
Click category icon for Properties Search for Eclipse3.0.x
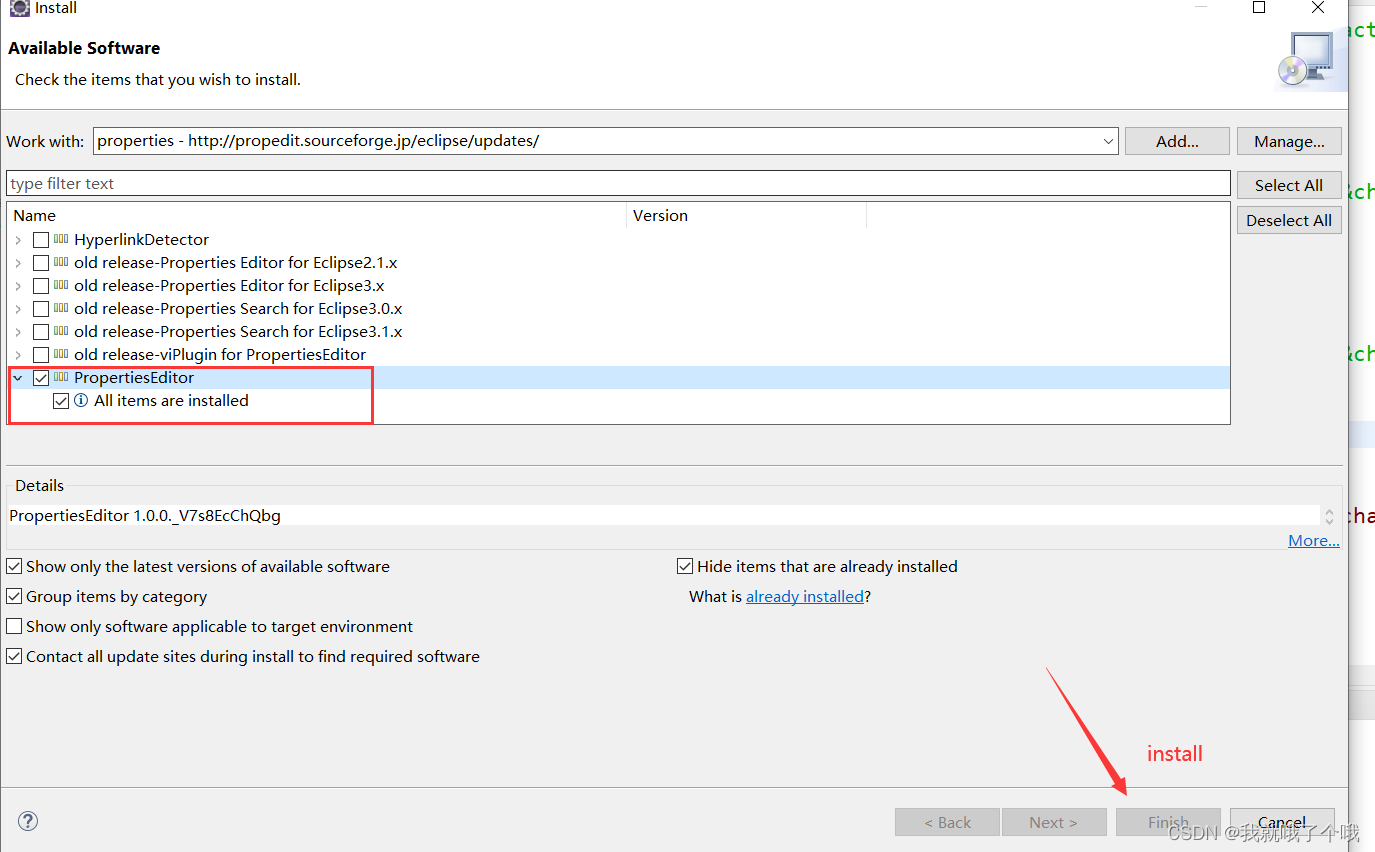61,308
